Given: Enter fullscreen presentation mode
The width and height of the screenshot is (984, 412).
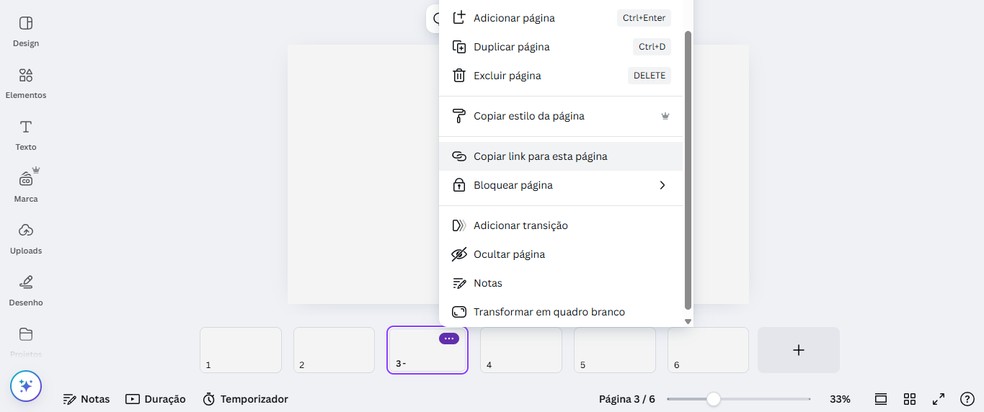Looking at the screenshot, I should point(938,399).
